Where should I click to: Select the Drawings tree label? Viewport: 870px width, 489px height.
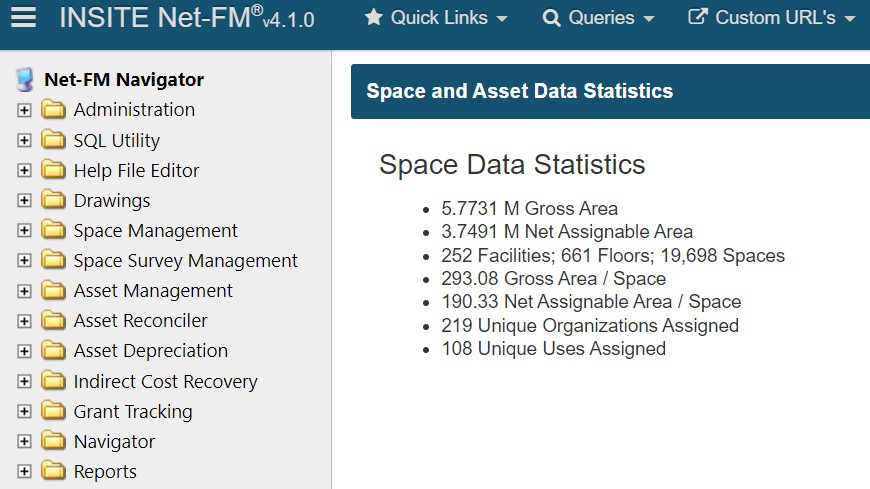click(112, 200)
